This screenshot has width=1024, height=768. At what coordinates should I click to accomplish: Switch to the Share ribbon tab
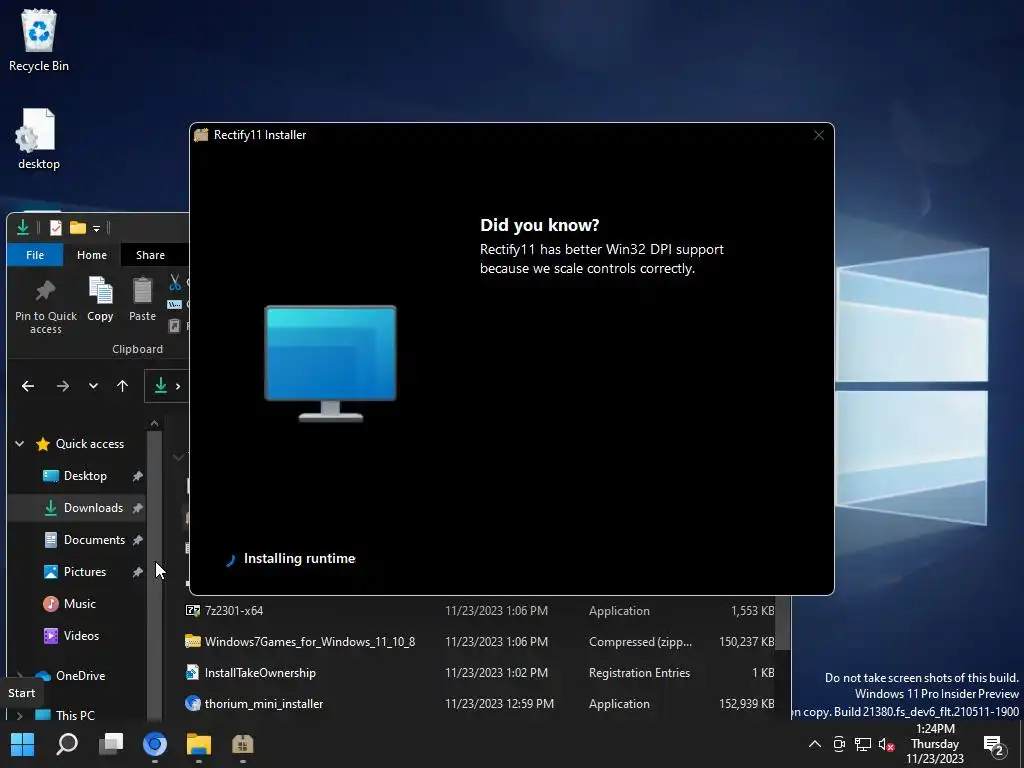pyautogui.click(x=150, y=255)
